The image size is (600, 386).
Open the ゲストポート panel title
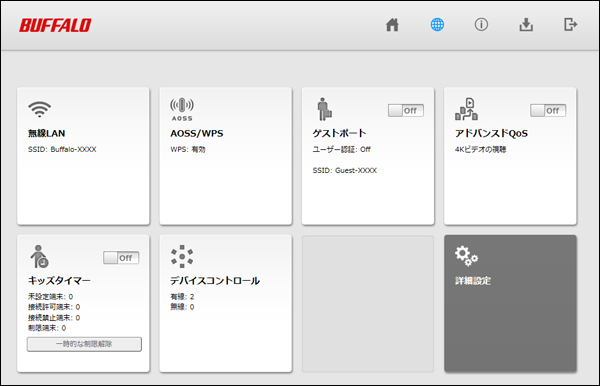(x=339, y=134)
